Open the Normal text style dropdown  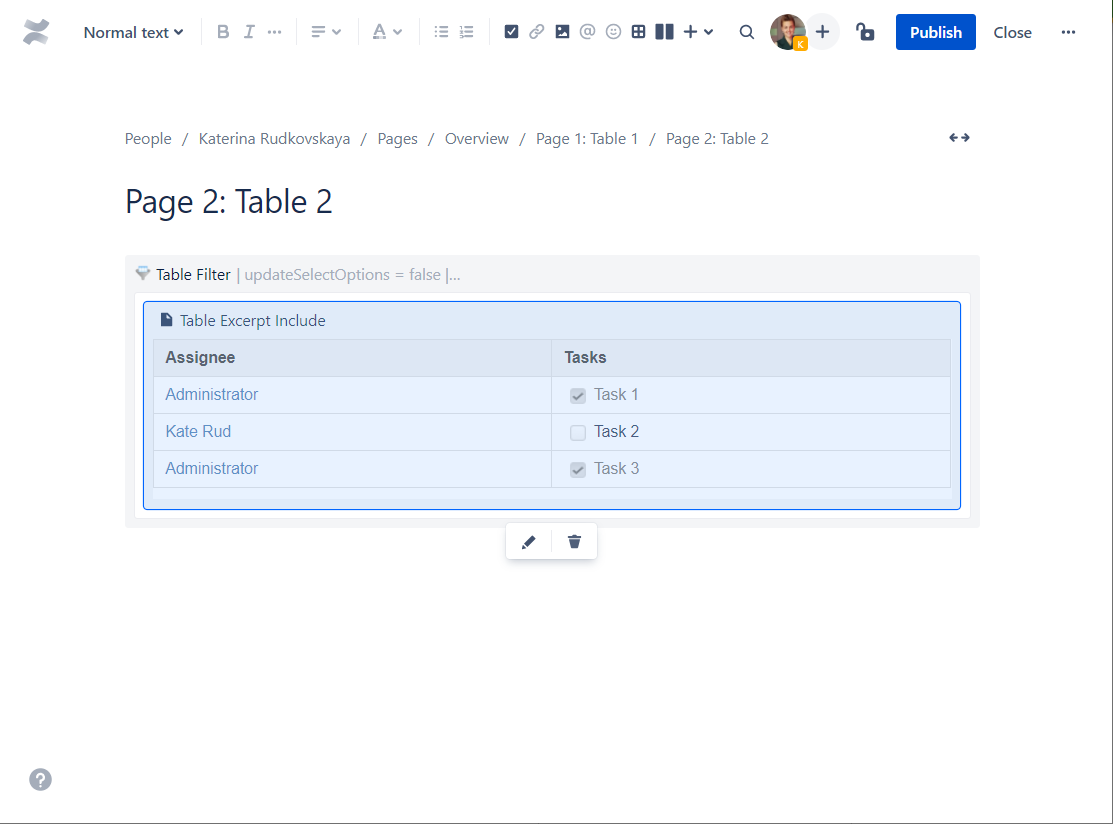pos(133,31)
